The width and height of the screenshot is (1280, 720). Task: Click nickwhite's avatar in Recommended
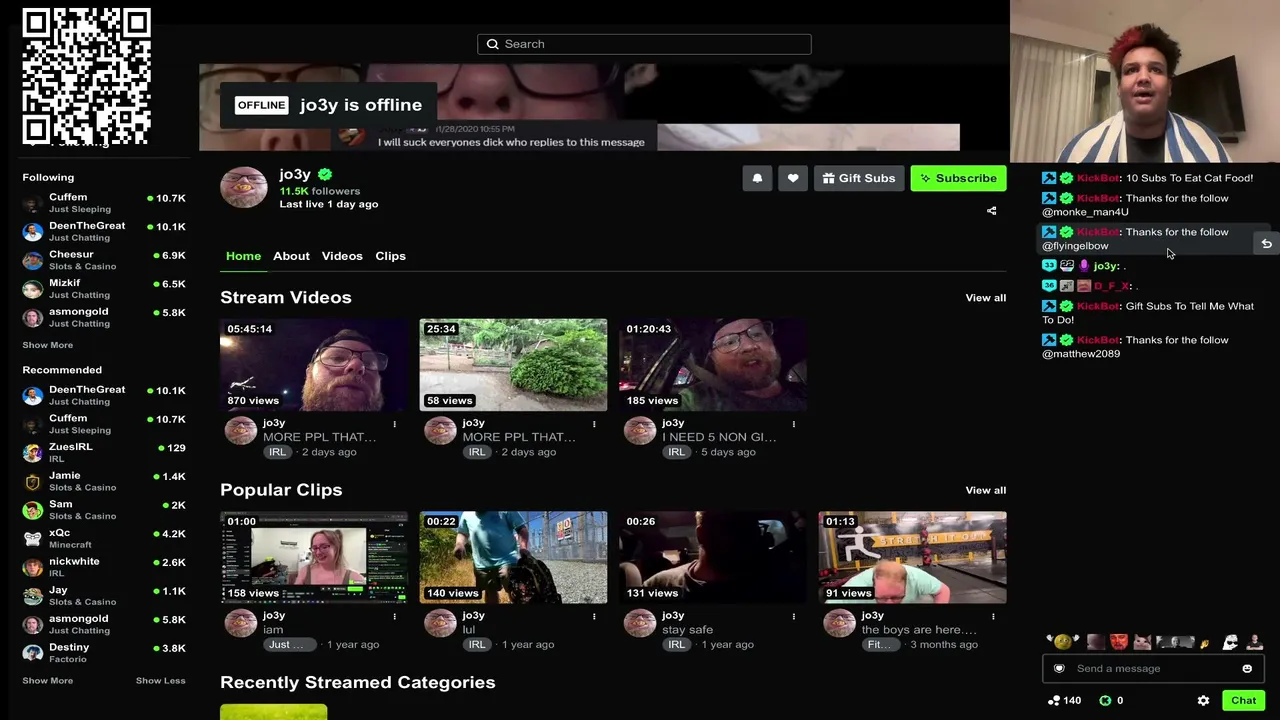pyautogui.click(x=33, y=568)
